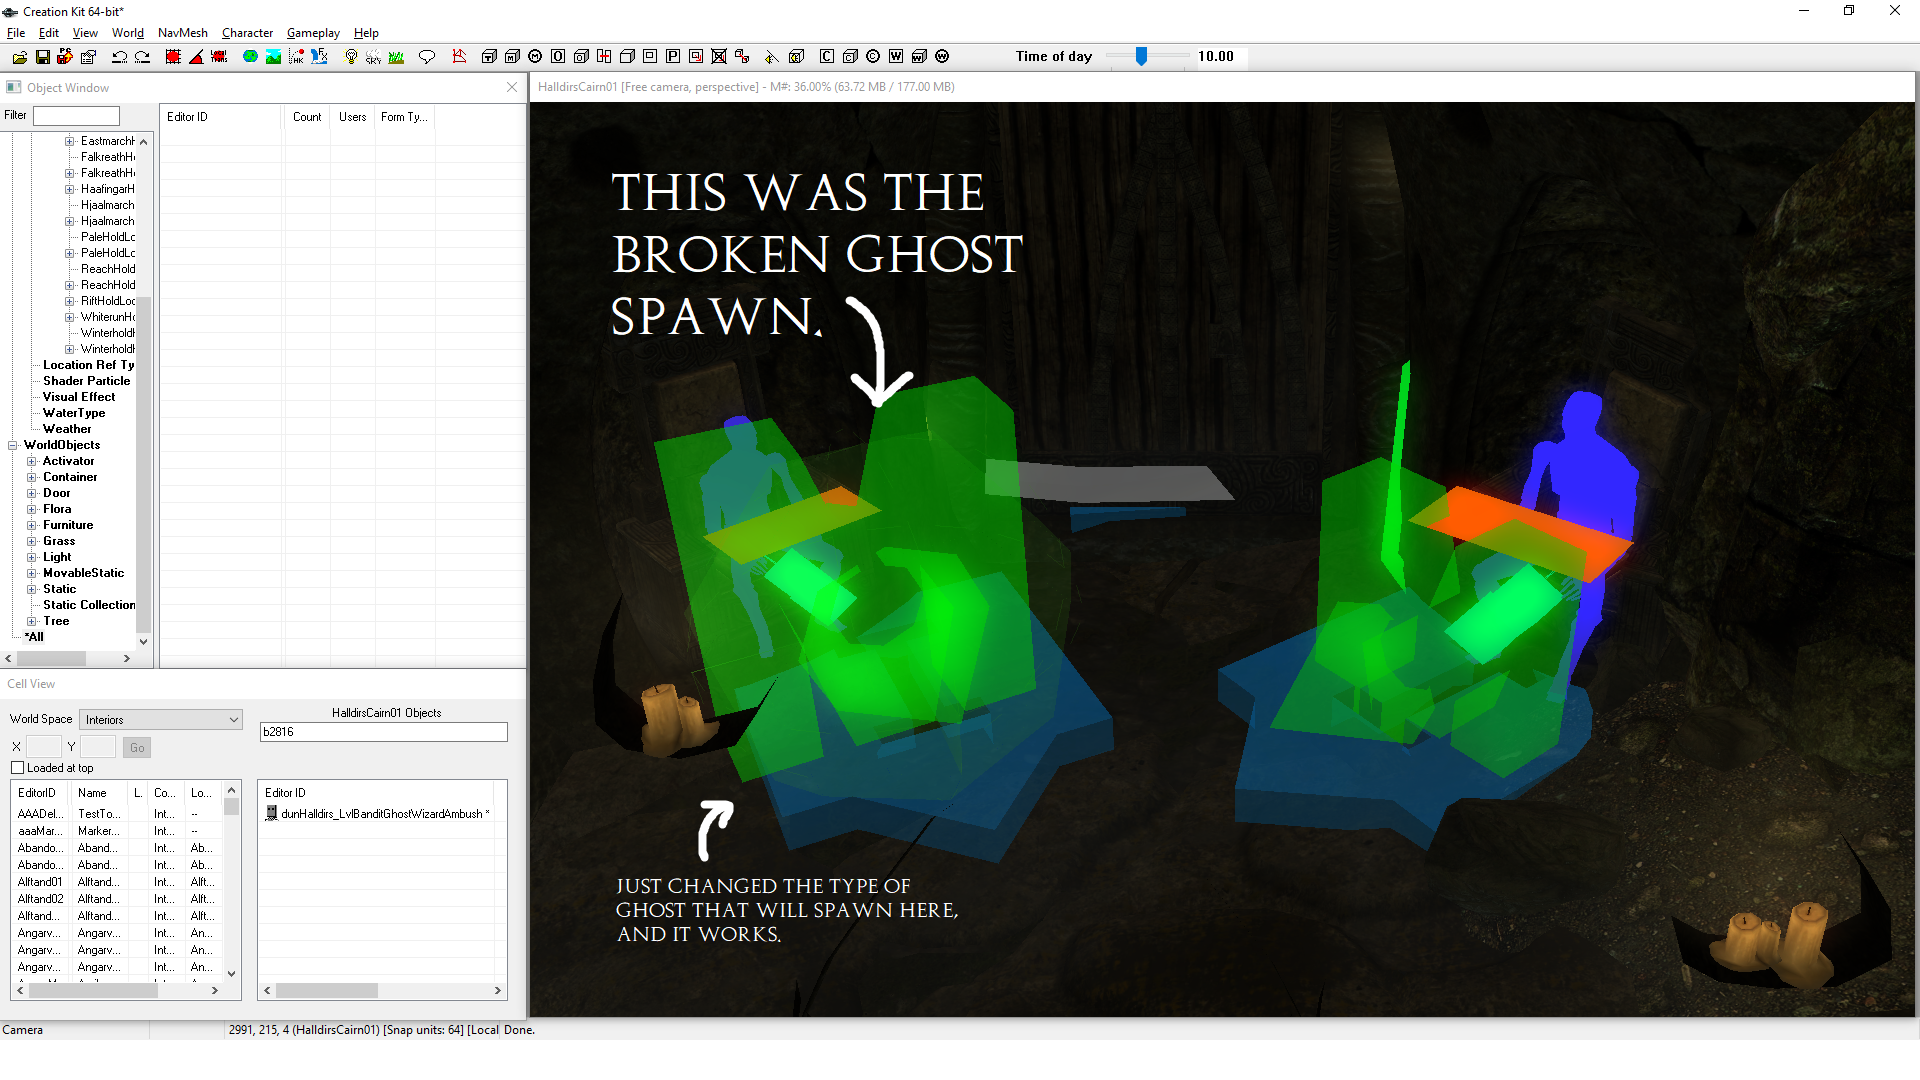
Task: Click the save floppy disk icon
Action: tap(43, 57)
